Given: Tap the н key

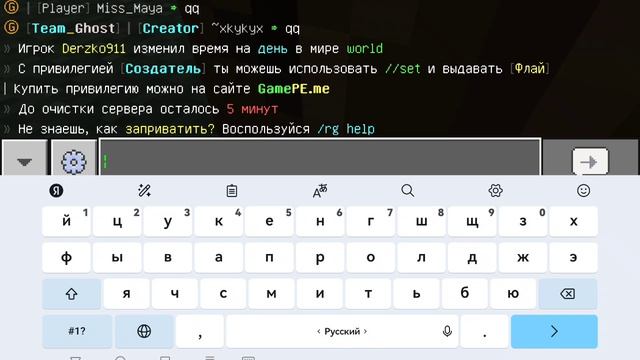Looking at the screenshot, I should tap(320, 221).
